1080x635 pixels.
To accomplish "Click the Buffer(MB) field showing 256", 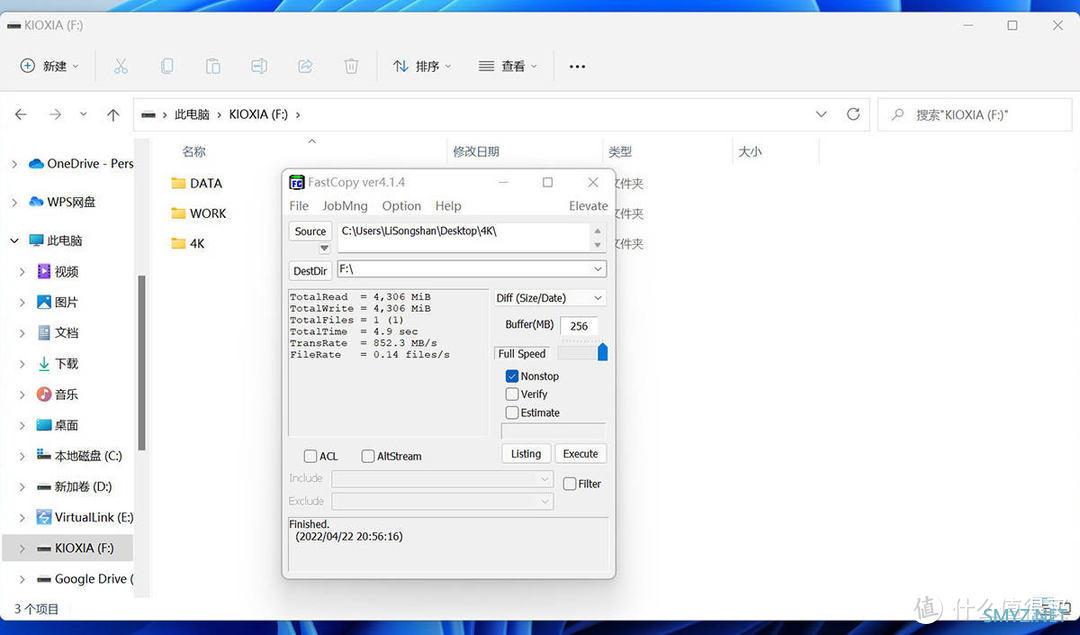I will click(x=579, y=326).
